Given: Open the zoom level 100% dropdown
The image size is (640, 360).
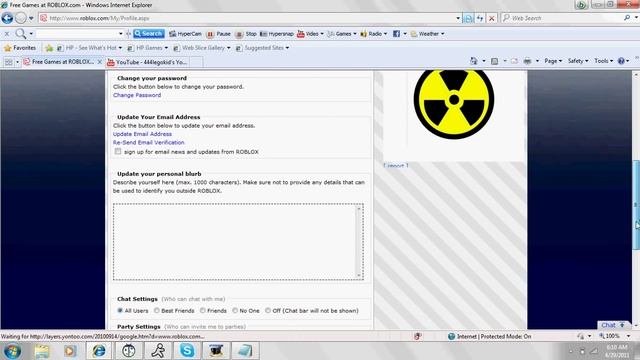Looking at the screenshot, I should [628, 336].
